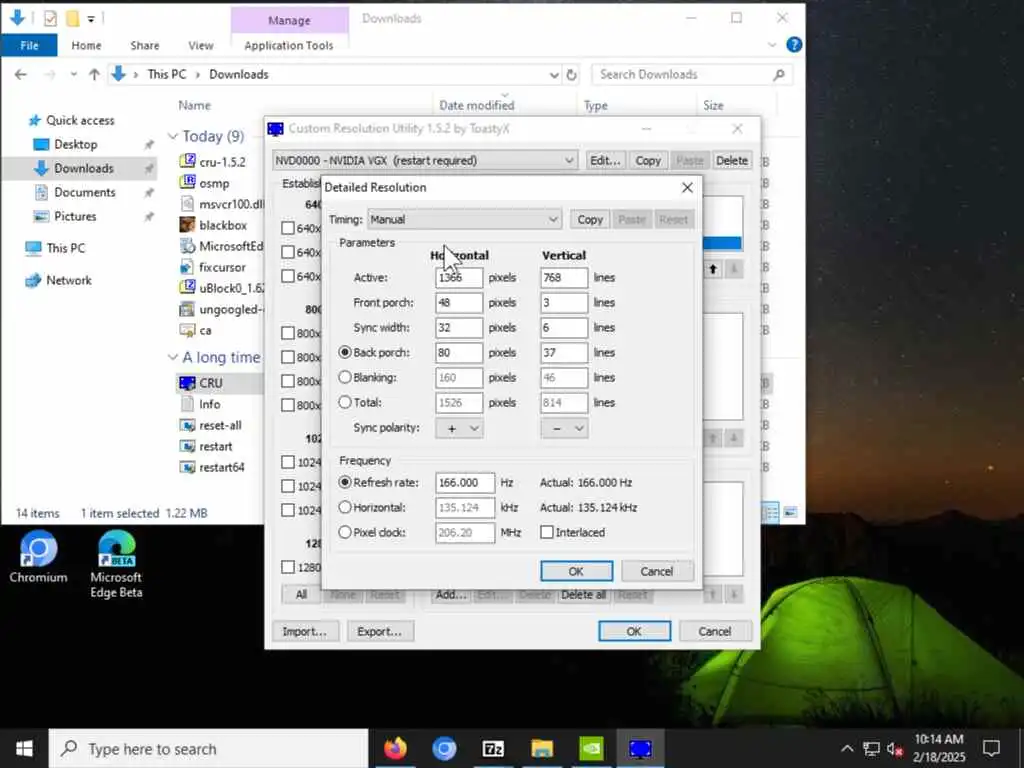Go up one folder level in Explorer

coord(94,74)
